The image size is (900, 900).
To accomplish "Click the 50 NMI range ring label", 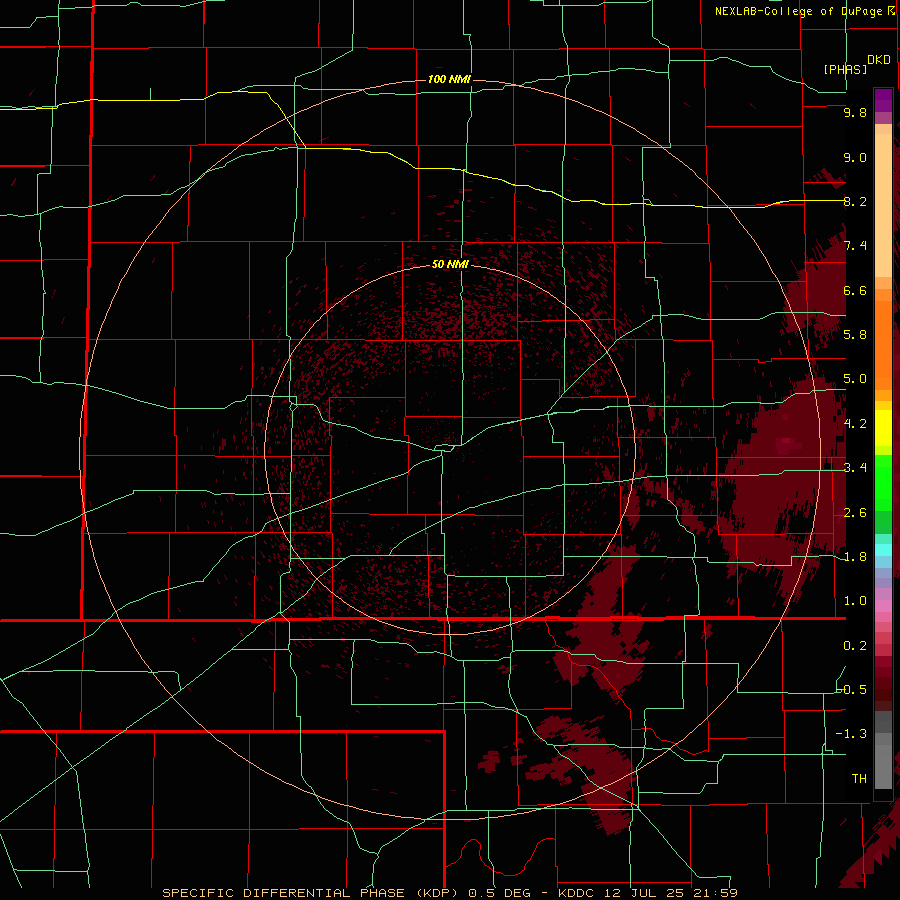I will coord(451,264).
